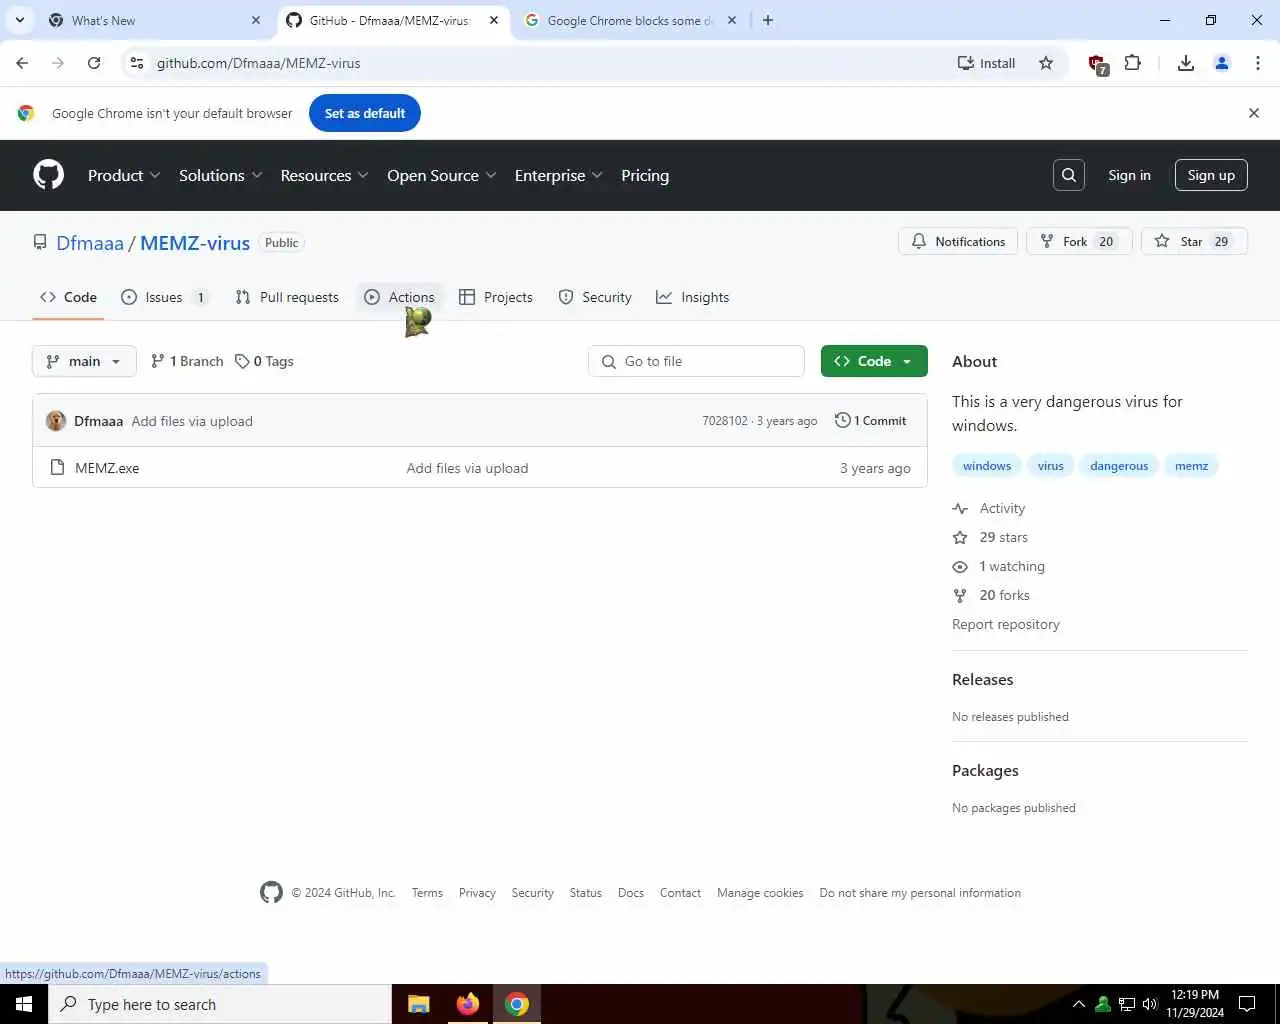Image resolution: width=1280 pixels, height=1024 pixels.
Task: Open the Windows notification center icon
Action: click(x=1247, y=1004)
